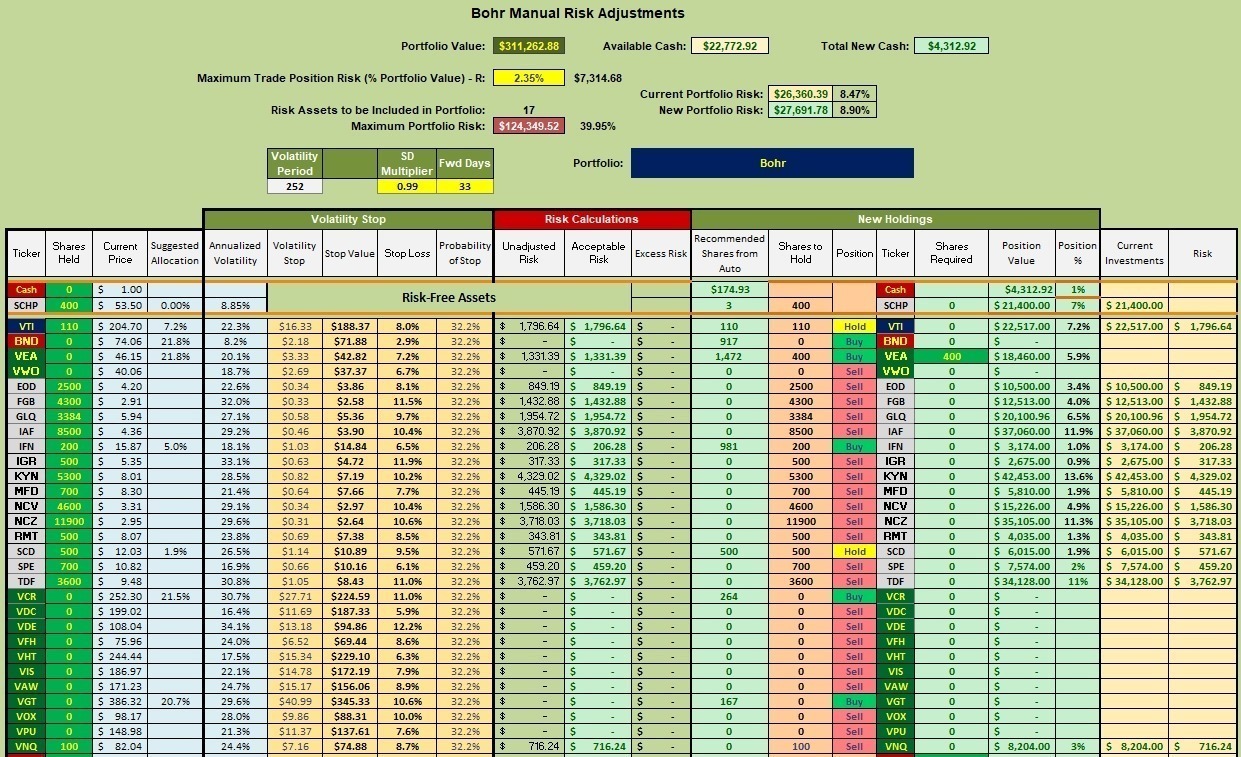Select the VNQ ticker in the first column
1241x757 pixels.
pyautogui.click(x=27, y=746)
